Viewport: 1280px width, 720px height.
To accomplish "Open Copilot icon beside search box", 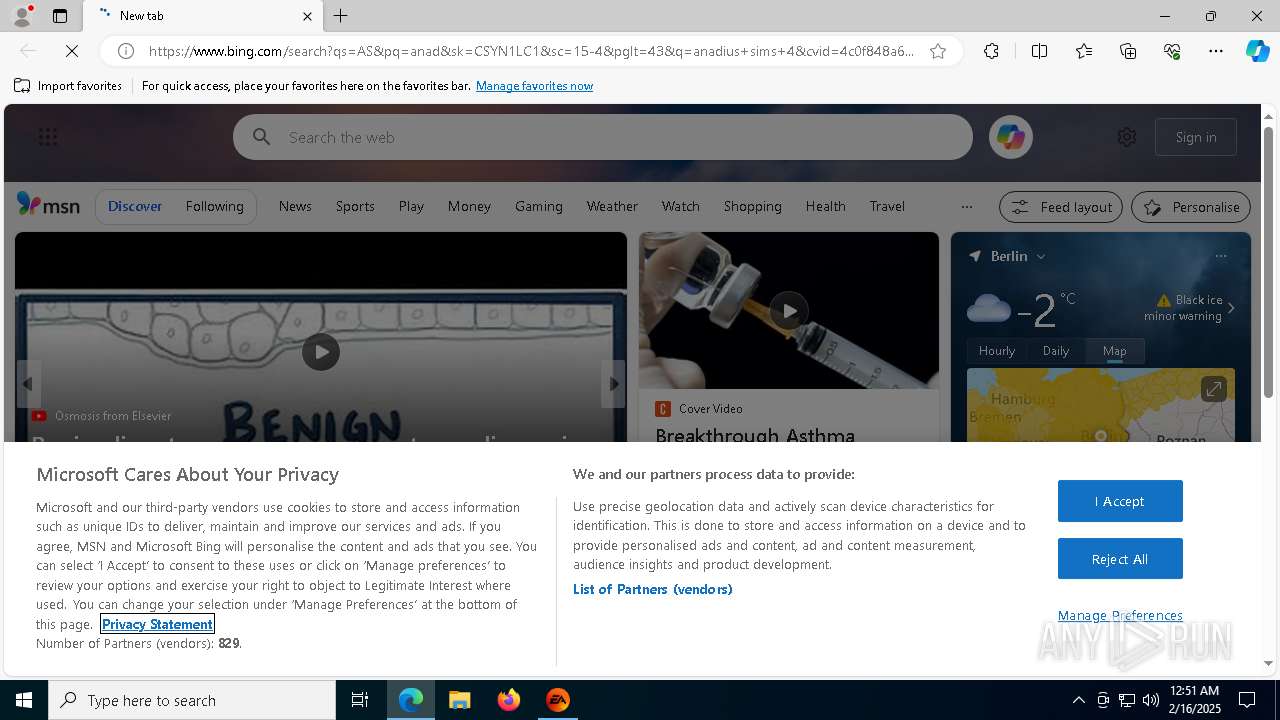I will (1010, 137).
